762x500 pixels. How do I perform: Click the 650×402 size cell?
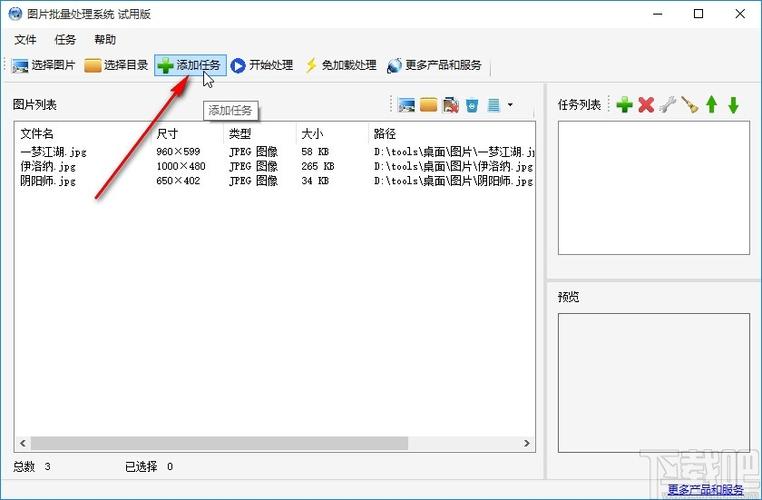(178, 181)
